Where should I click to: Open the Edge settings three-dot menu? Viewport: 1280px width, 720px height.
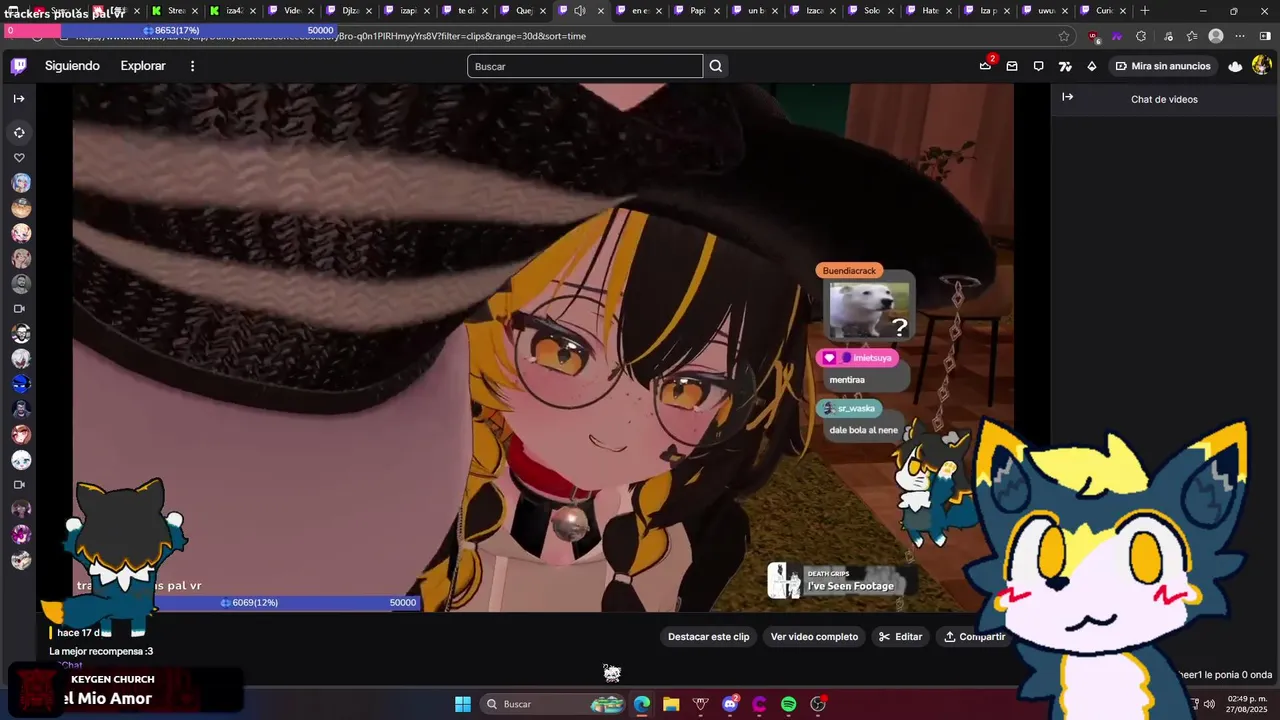pos(1240,36)
